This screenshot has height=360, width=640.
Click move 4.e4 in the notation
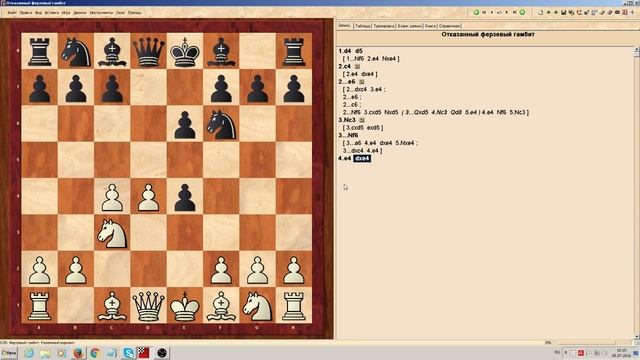pos(344,158)
